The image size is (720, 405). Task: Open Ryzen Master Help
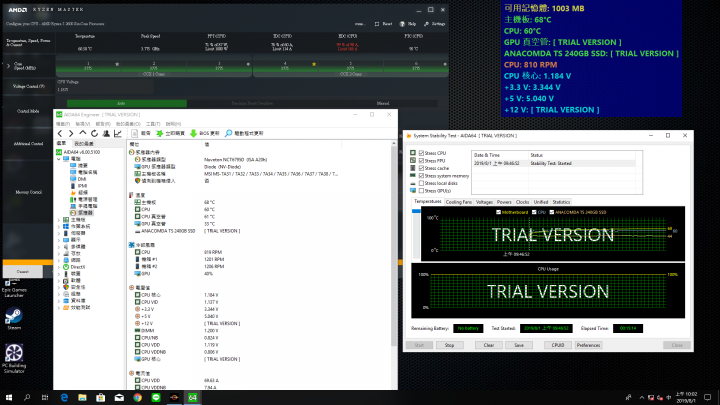pyautogui.click(x=408, y=24)
